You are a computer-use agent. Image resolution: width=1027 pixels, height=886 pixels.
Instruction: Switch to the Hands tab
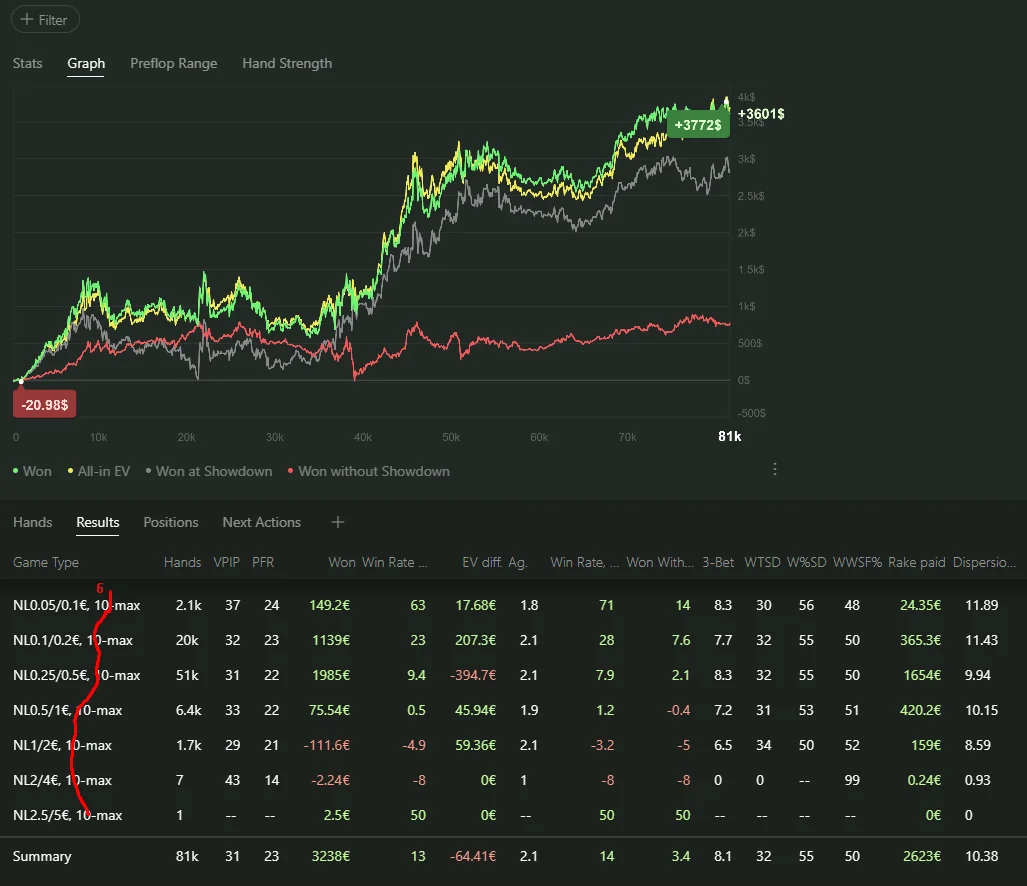tap(33, 522)
